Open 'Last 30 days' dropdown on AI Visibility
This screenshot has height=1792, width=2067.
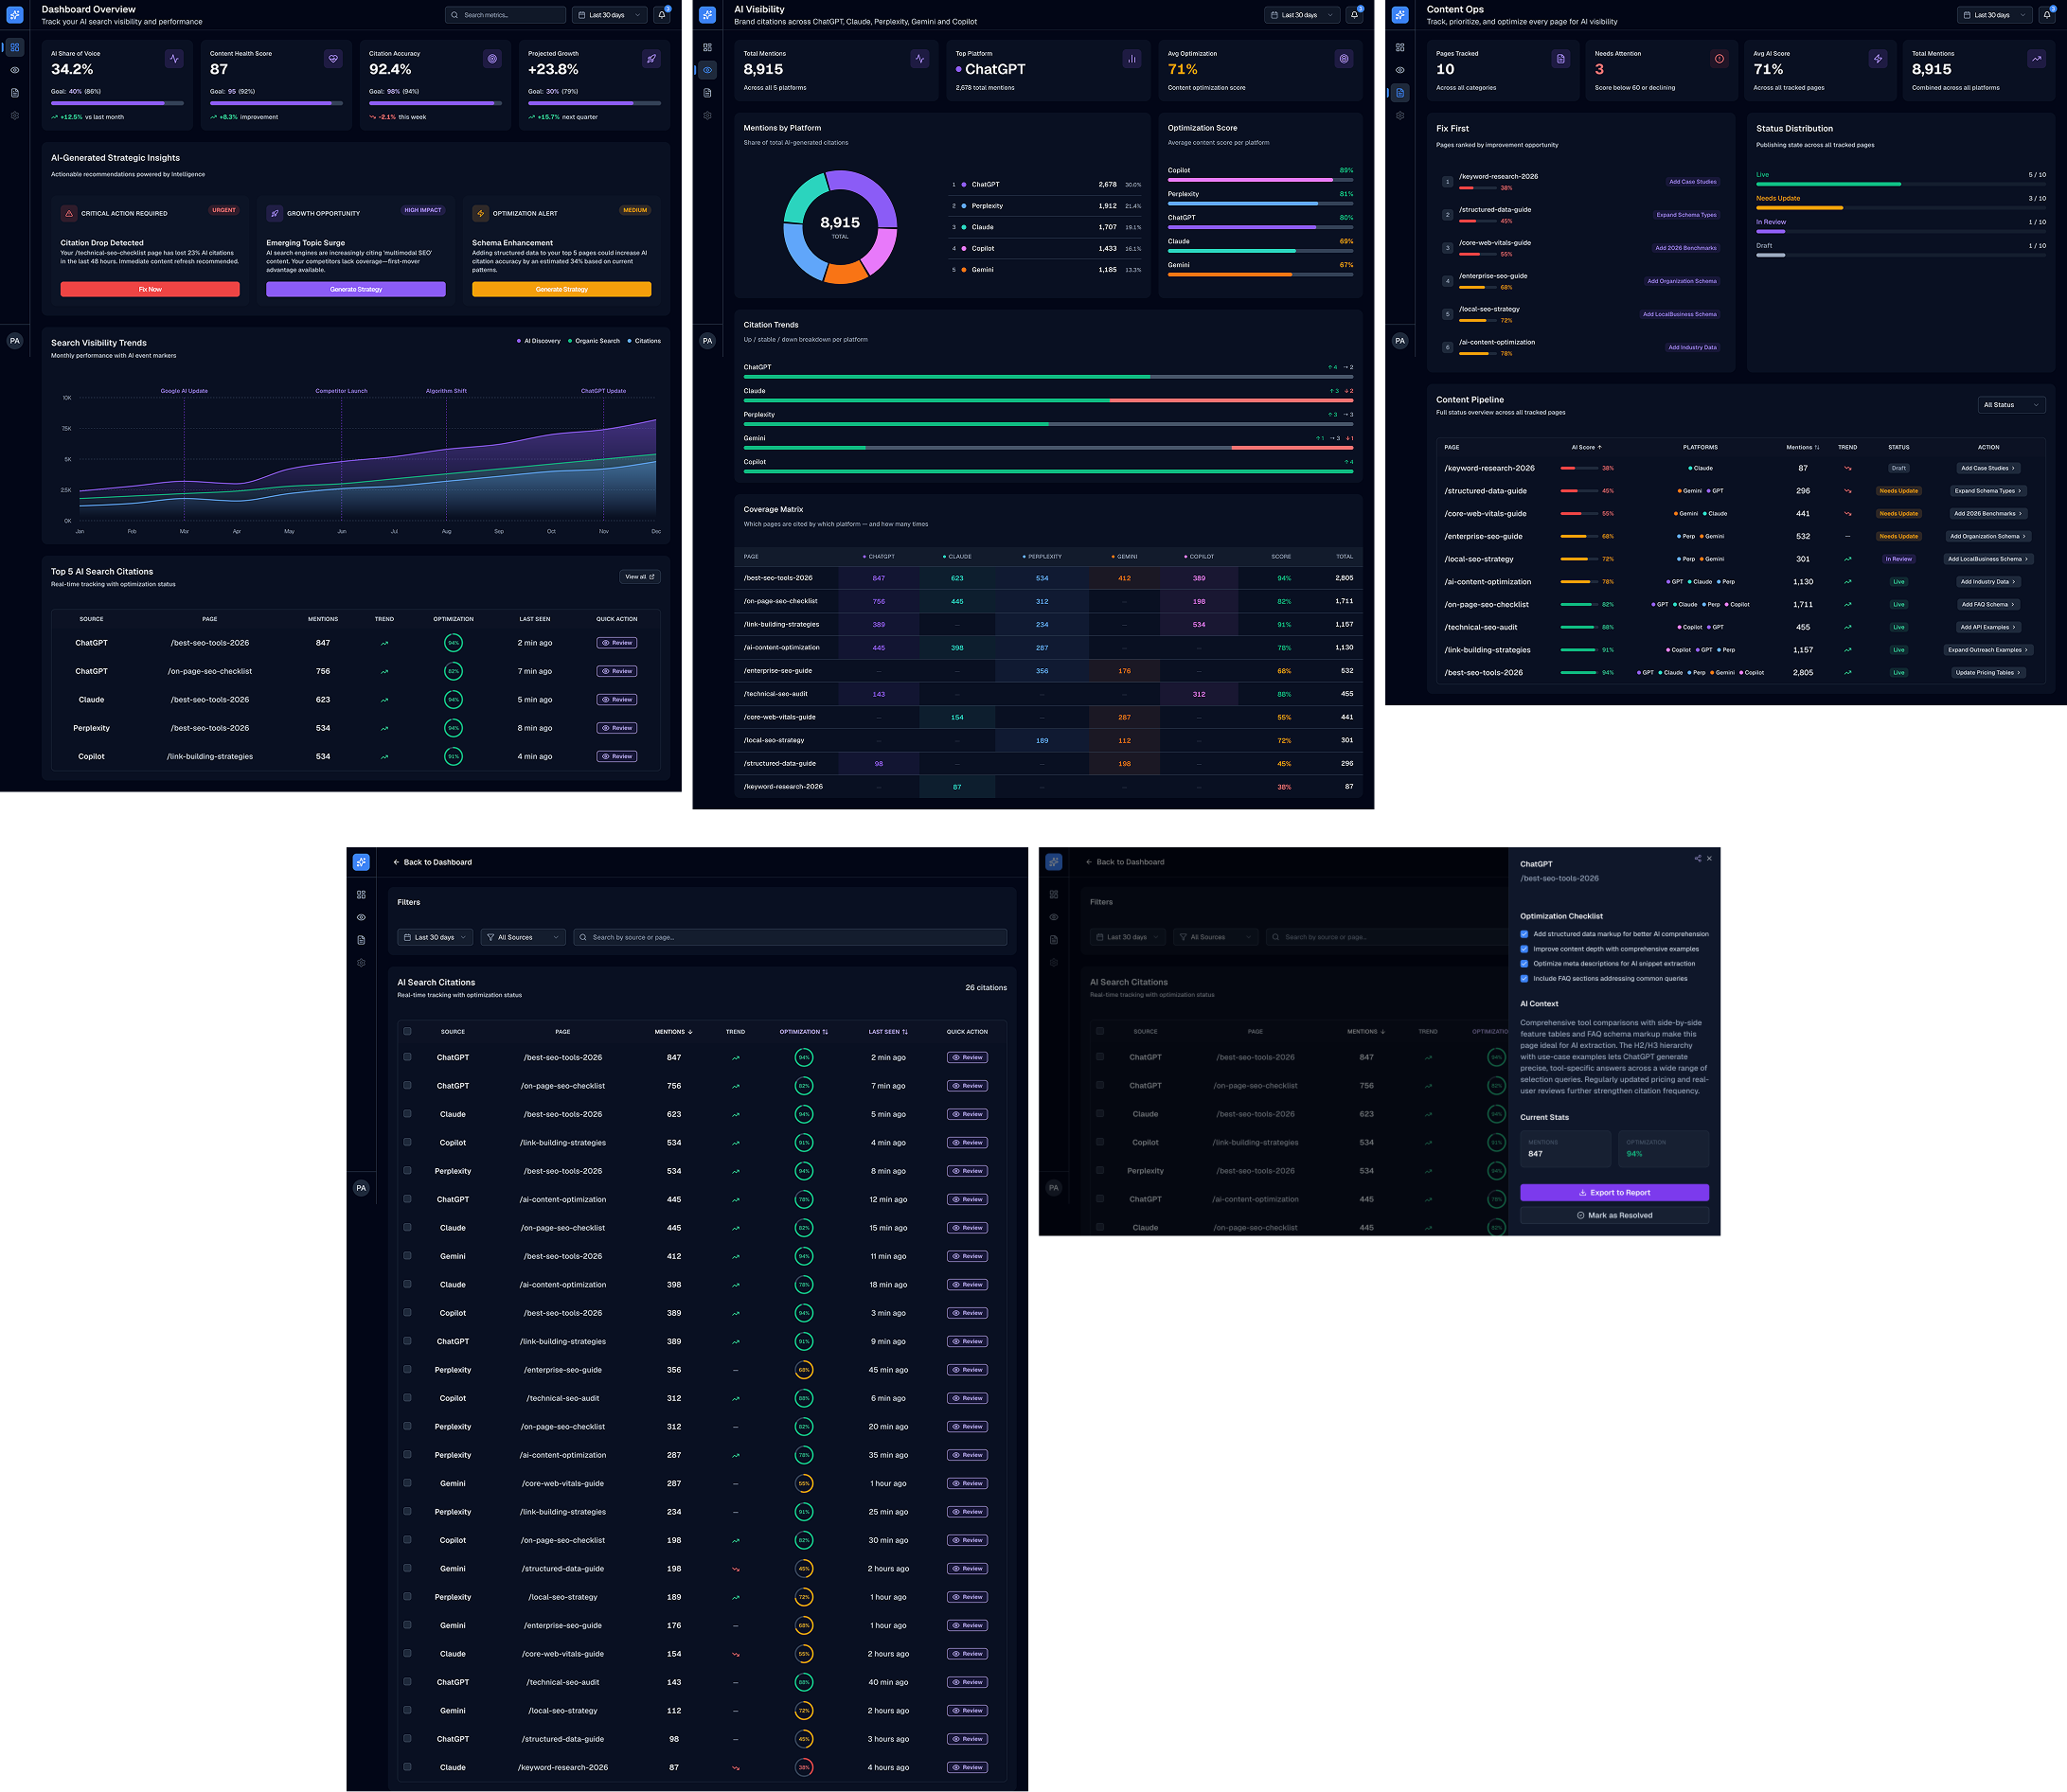[1301, 15]
